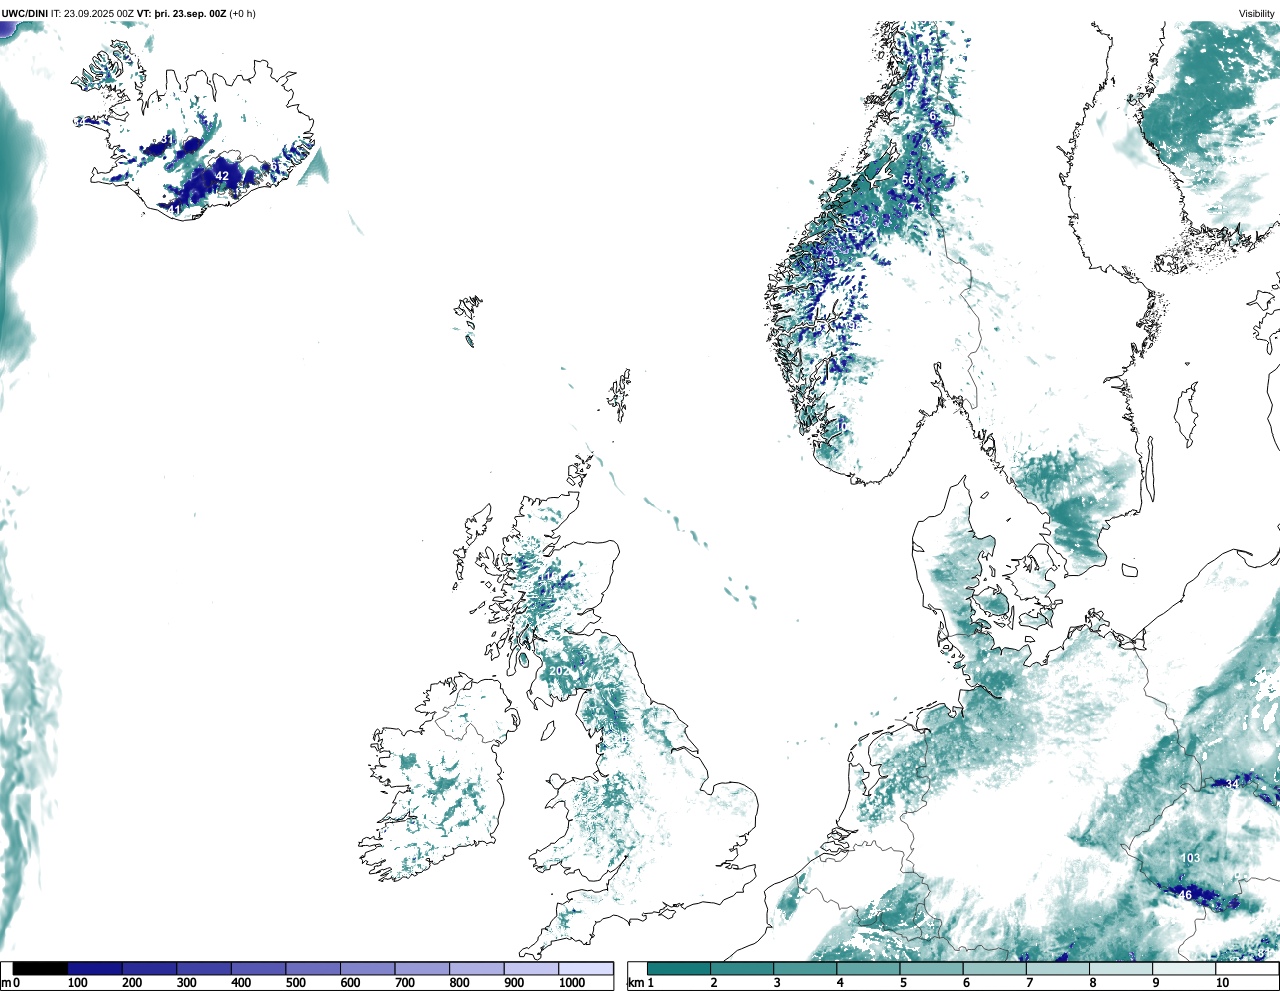Click the valid time 'þri. 23.sep. 00Z'
This screenshot has height=991, width=1280.
(190, 13)
